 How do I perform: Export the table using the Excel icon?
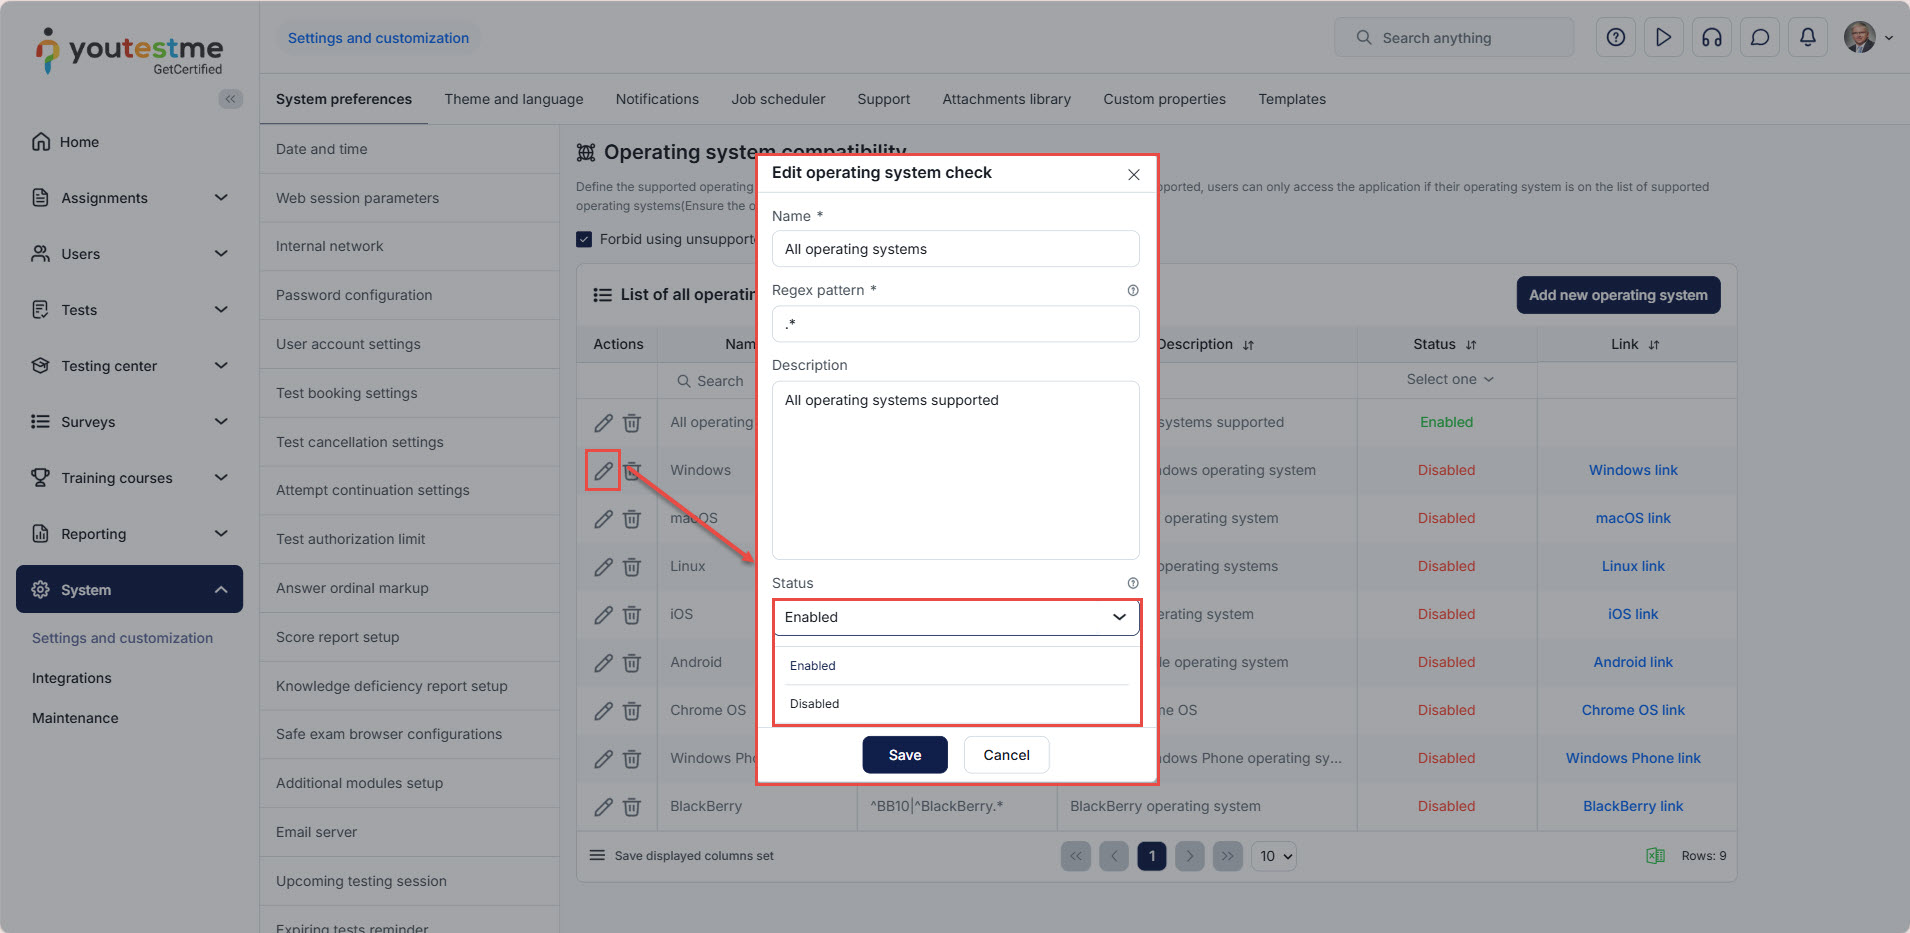point(1655,856)
